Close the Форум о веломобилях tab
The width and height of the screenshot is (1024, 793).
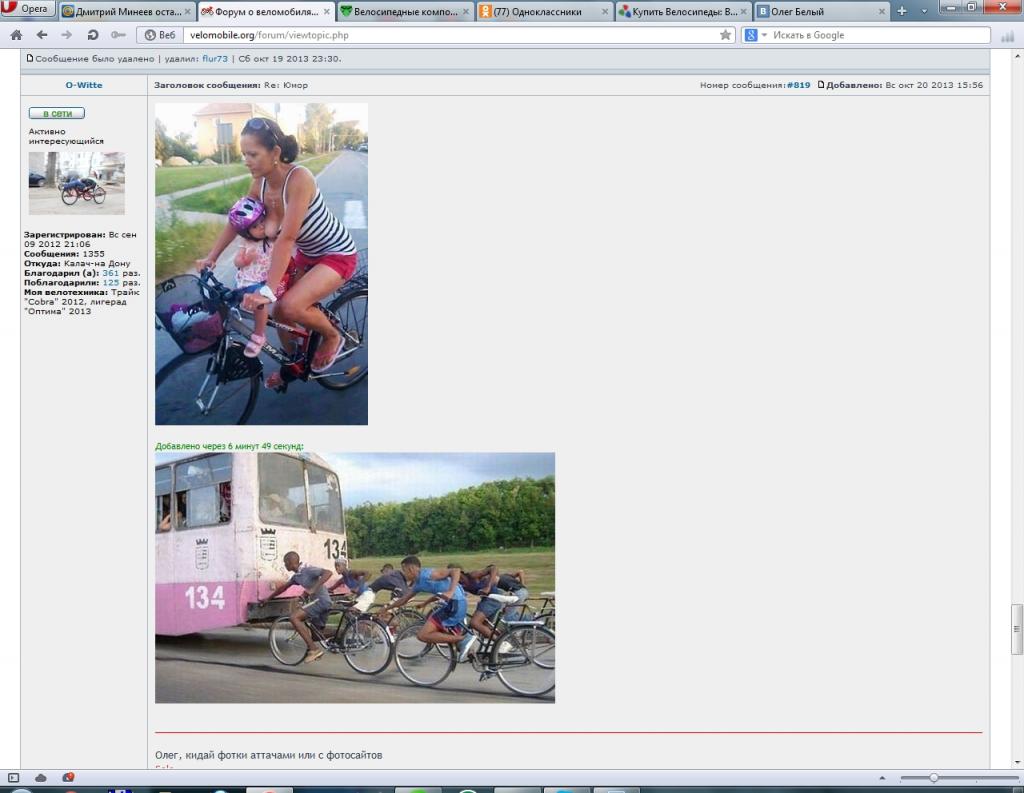[327, 12]
